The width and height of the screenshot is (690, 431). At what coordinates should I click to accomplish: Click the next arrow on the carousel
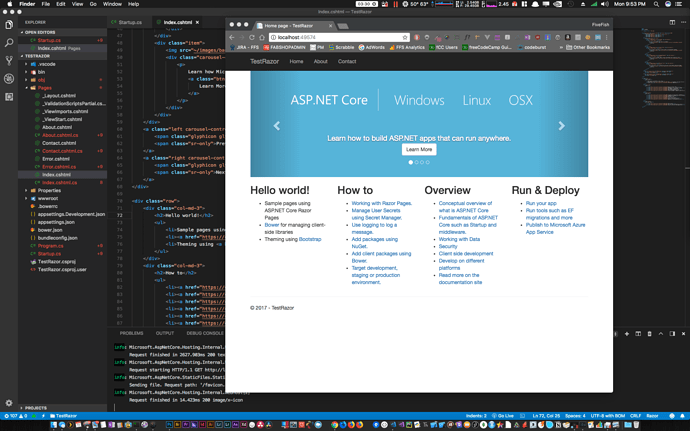click(x=562, y=126)
